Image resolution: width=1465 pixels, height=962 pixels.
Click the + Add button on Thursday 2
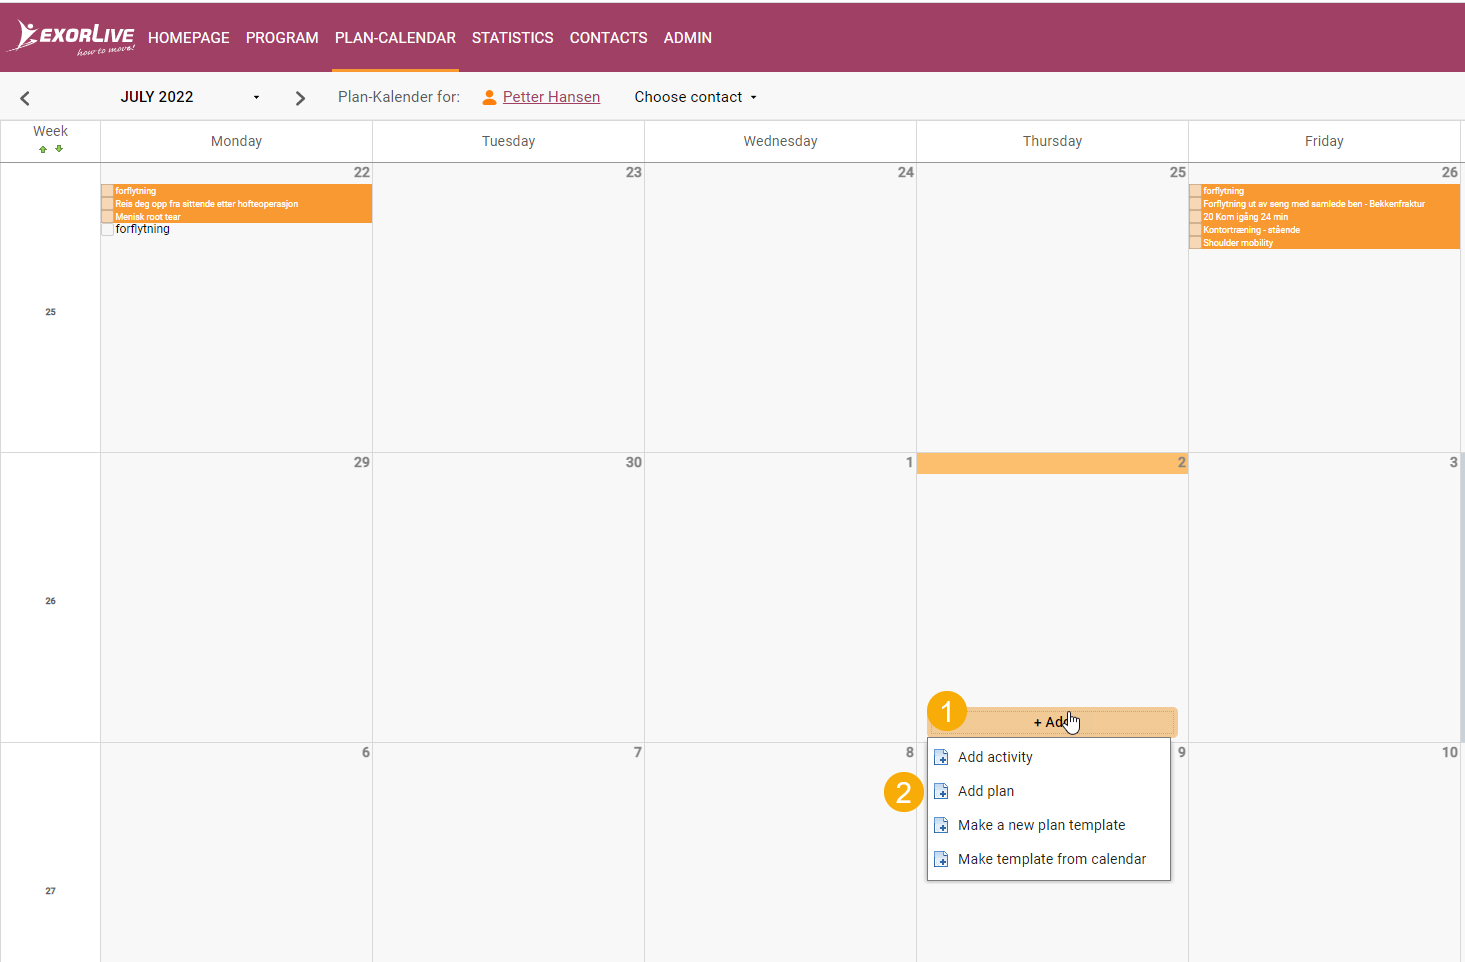(1052, 722)
